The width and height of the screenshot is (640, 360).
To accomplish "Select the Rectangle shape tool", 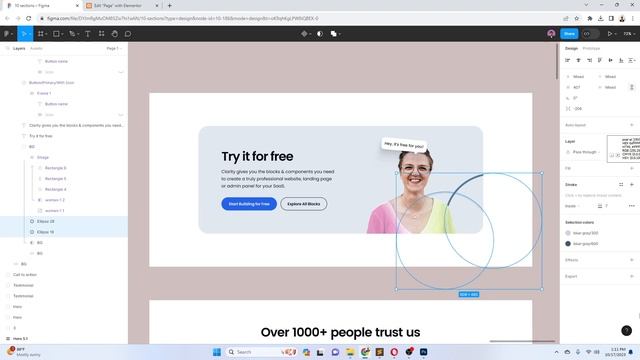I will (56, 34).
